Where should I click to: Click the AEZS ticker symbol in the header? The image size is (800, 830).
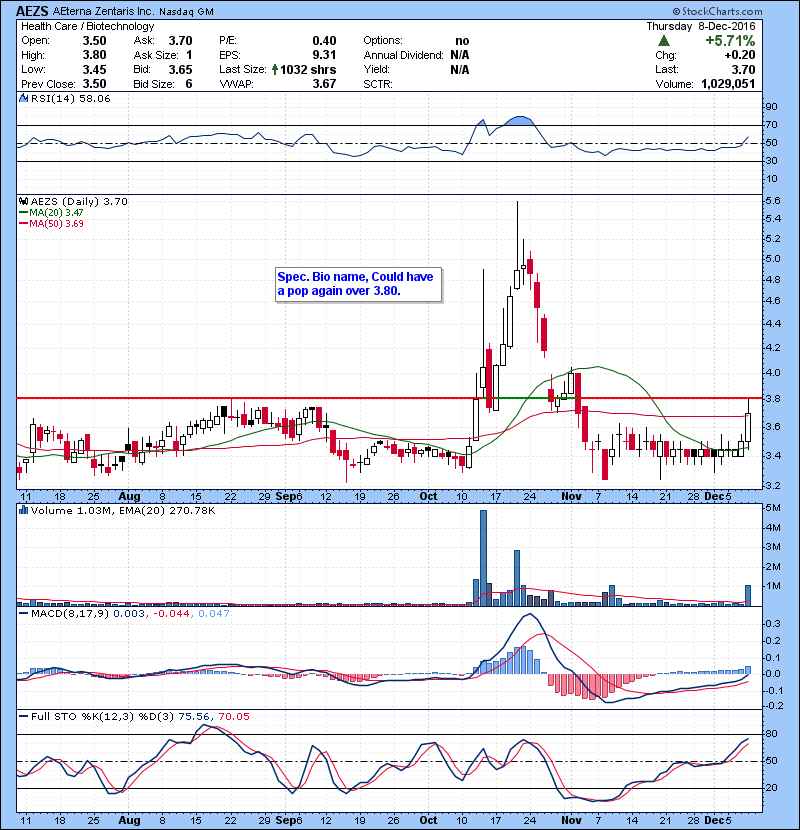click(32, 11)
